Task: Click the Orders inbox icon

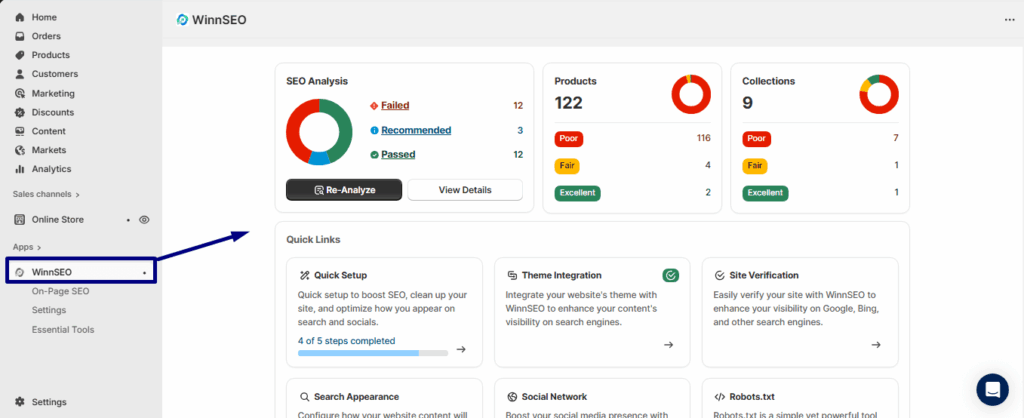Action: (x=20, y=36)
